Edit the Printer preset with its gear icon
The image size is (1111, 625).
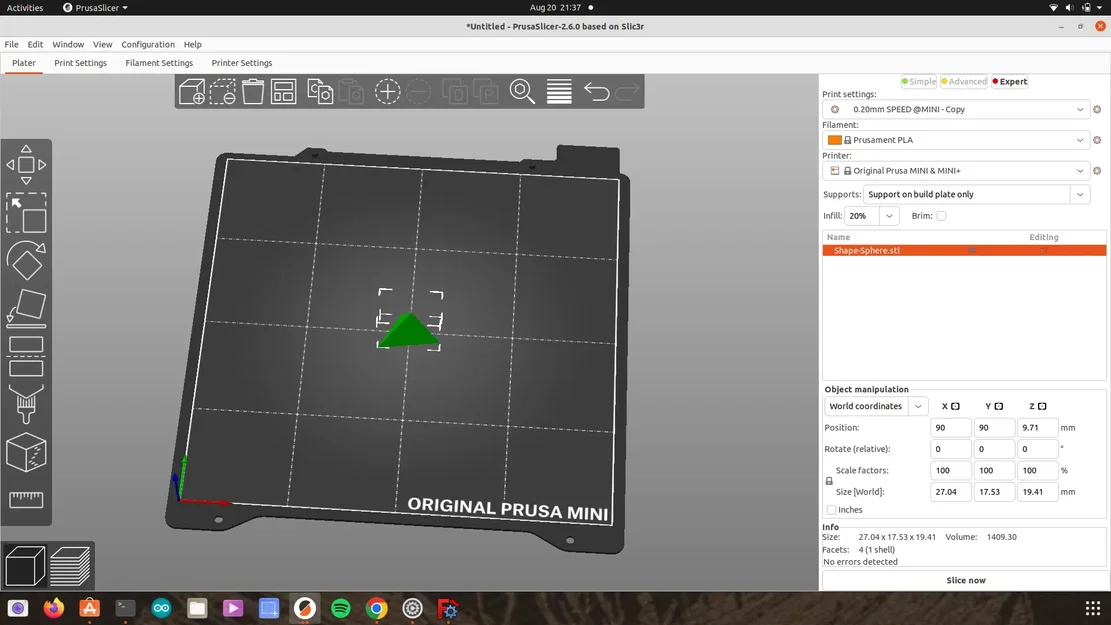coord(1097,171)
